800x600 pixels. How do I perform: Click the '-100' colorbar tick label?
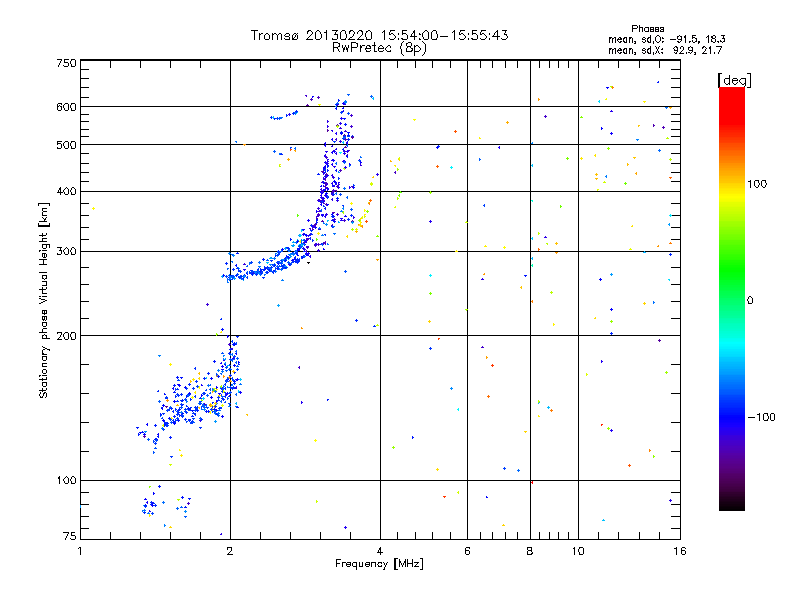coord(761,417)
